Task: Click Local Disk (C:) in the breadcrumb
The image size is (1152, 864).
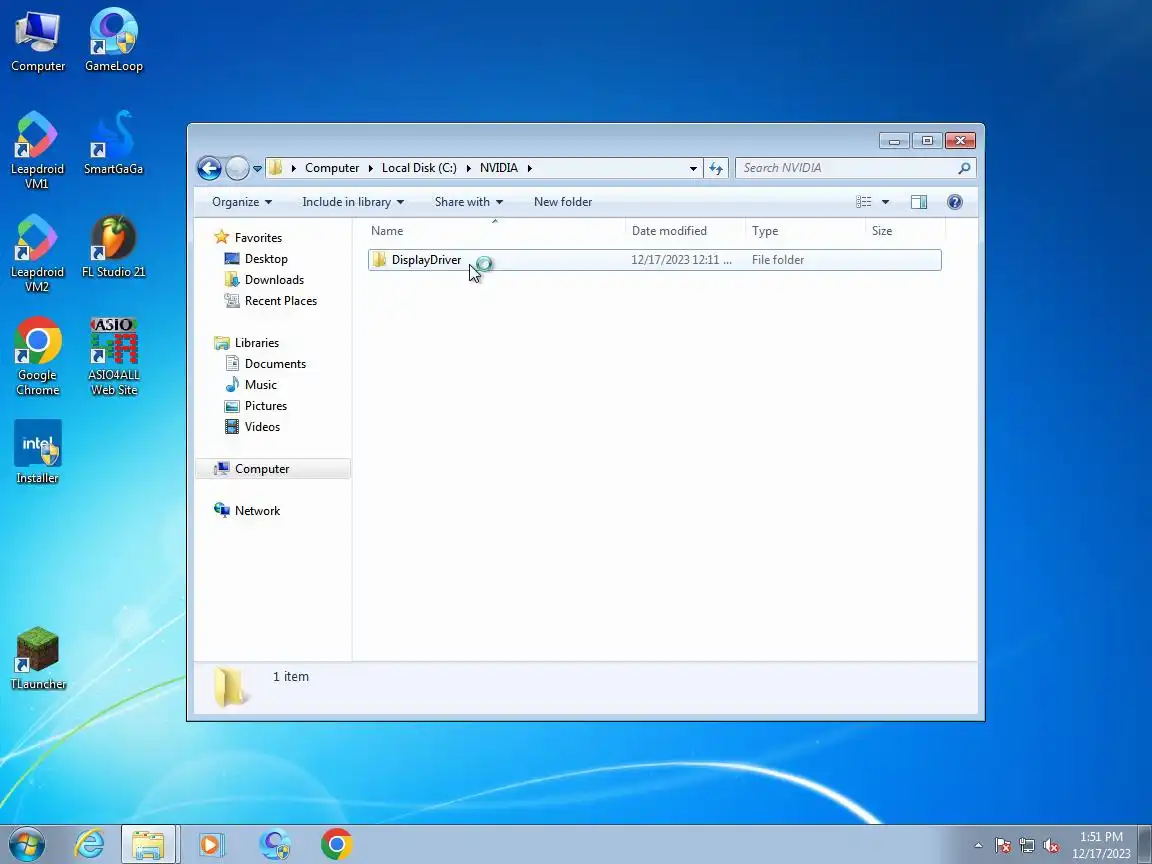Action: (419, 168)
